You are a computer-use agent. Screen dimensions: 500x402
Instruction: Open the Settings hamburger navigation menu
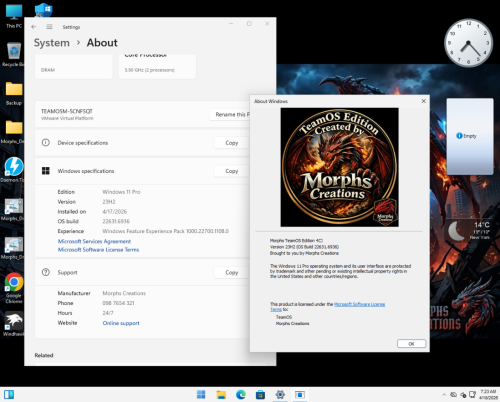point(49,27)
